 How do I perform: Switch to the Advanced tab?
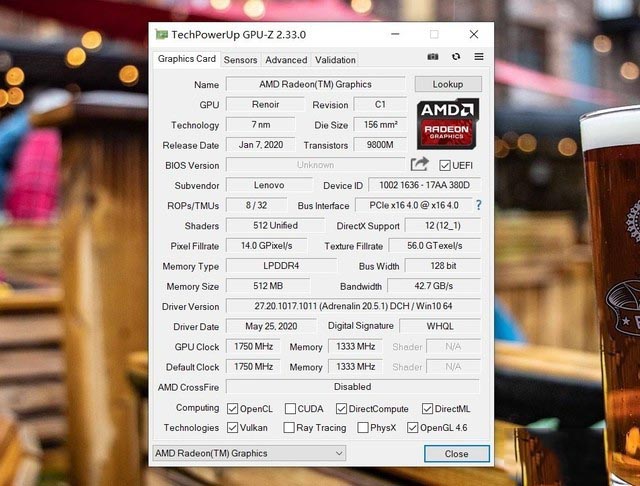[x=286, y=60]
